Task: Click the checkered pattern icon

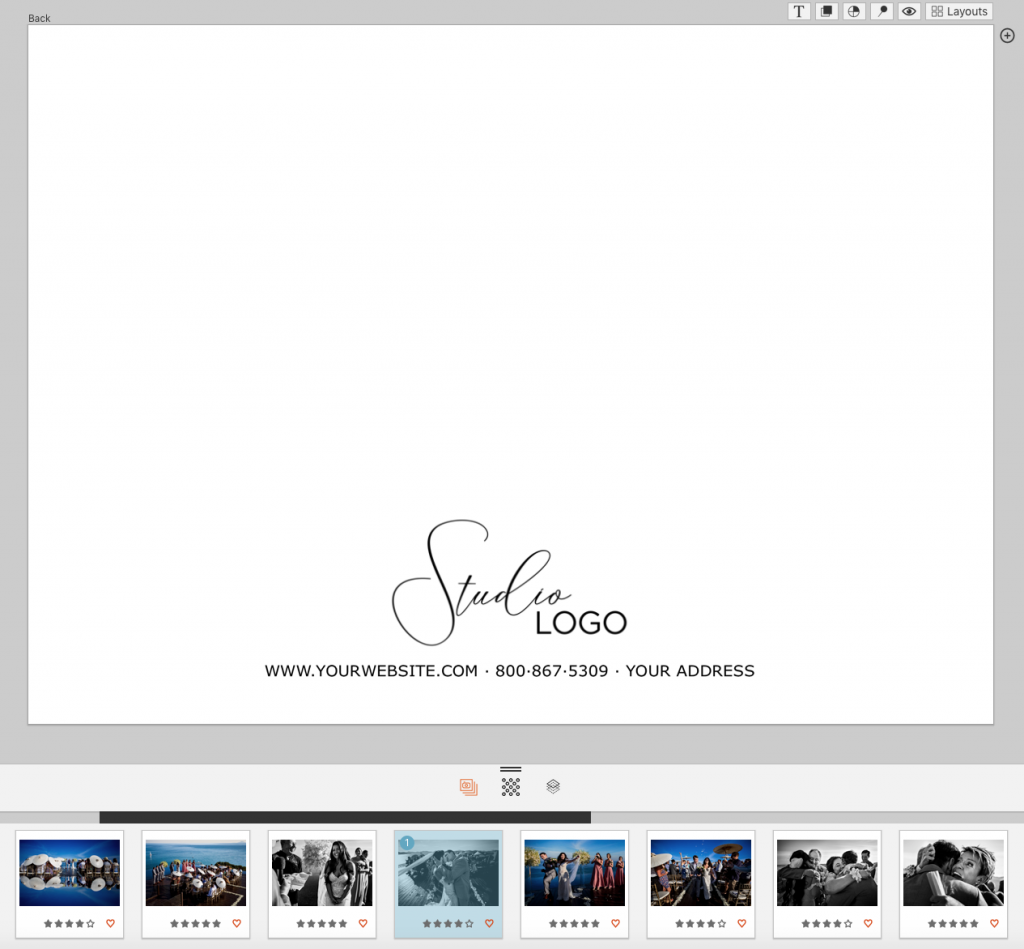Action: (511, 786)
